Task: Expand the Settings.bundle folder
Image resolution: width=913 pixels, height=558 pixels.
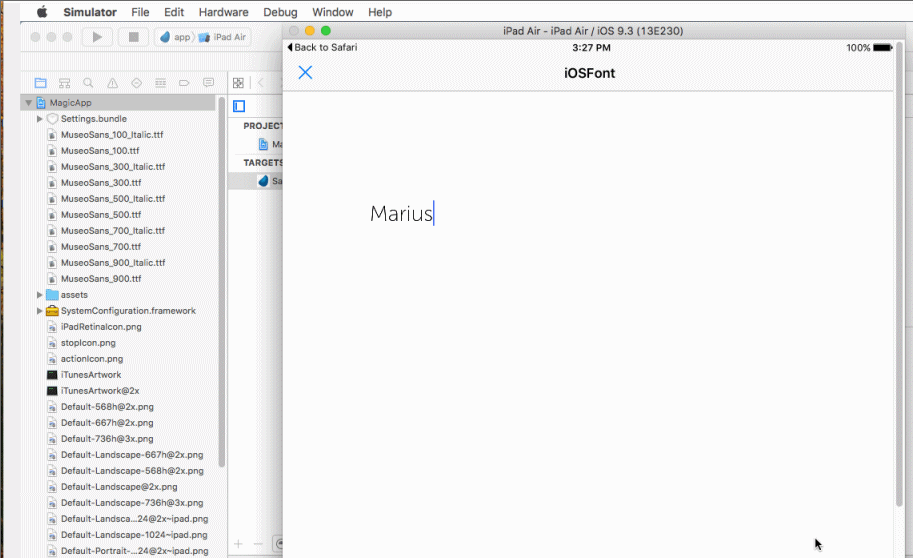Action: click(40, 119)
